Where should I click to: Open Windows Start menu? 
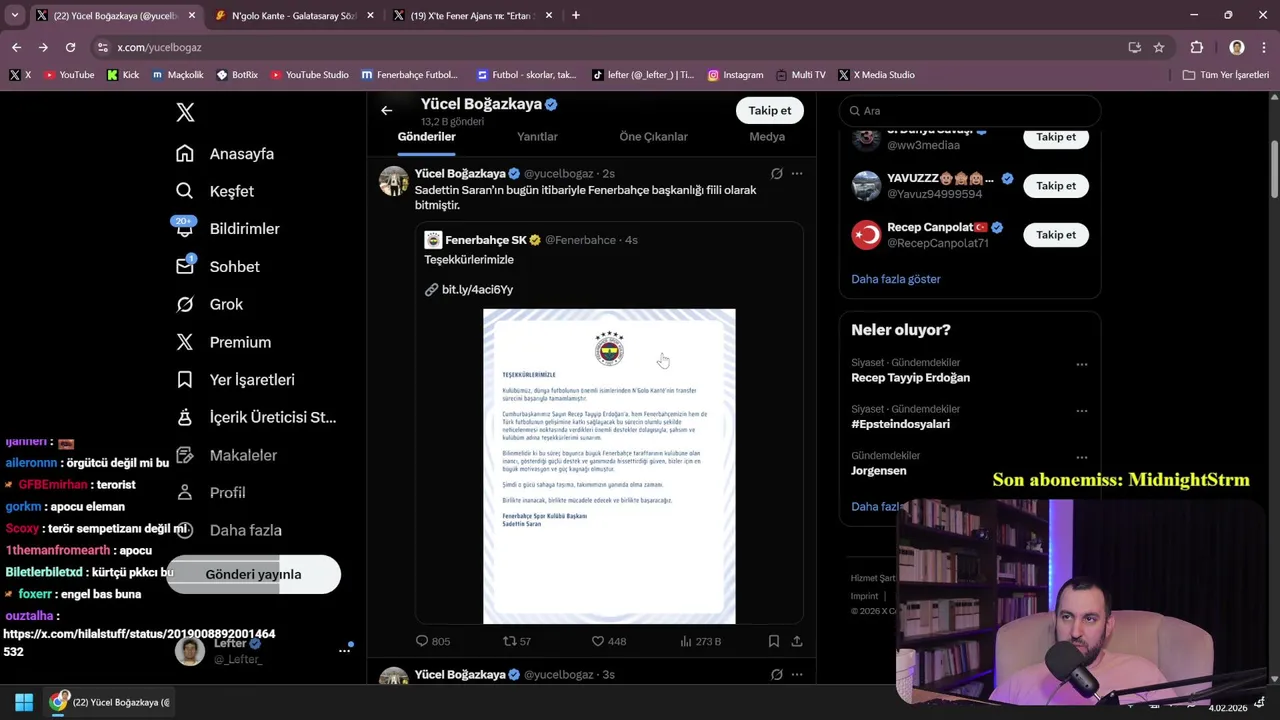24,702
